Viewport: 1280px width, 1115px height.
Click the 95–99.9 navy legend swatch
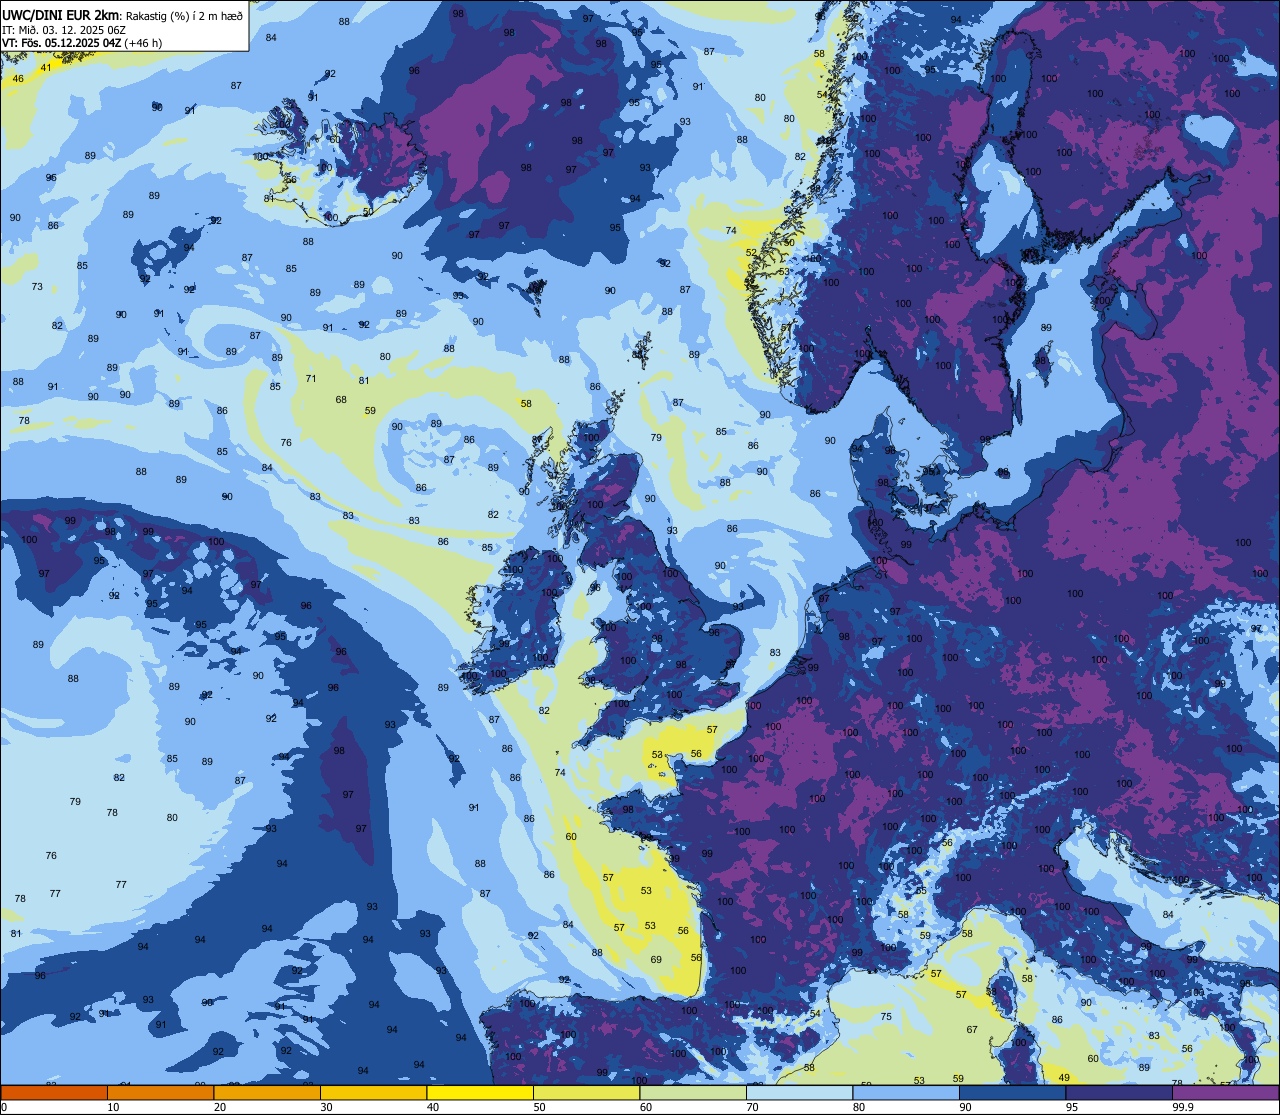[1119, 1093]
